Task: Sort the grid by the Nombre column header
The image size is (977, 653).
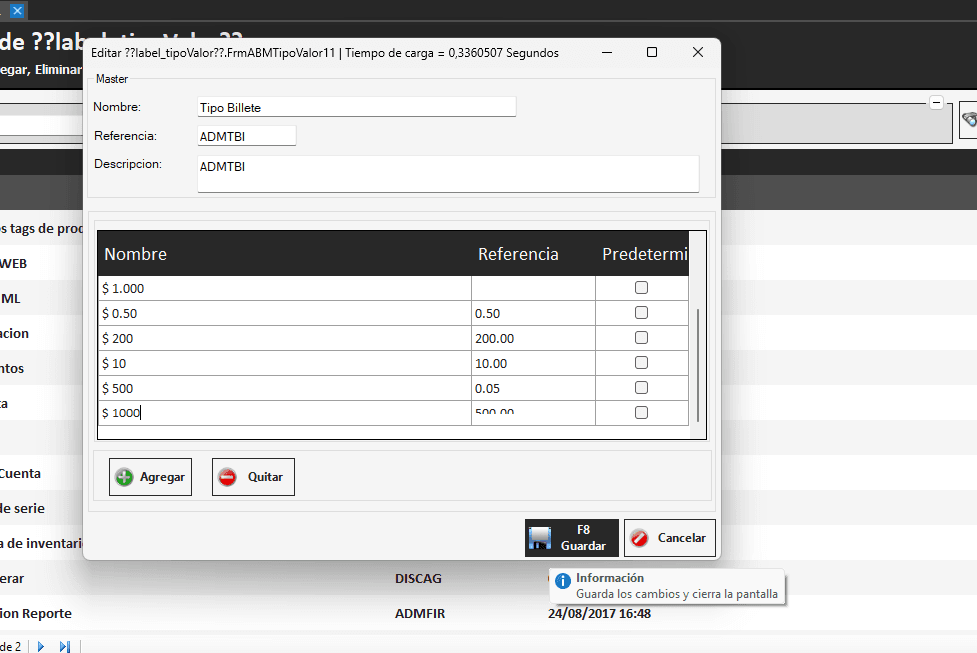Action: pos(136,254)
